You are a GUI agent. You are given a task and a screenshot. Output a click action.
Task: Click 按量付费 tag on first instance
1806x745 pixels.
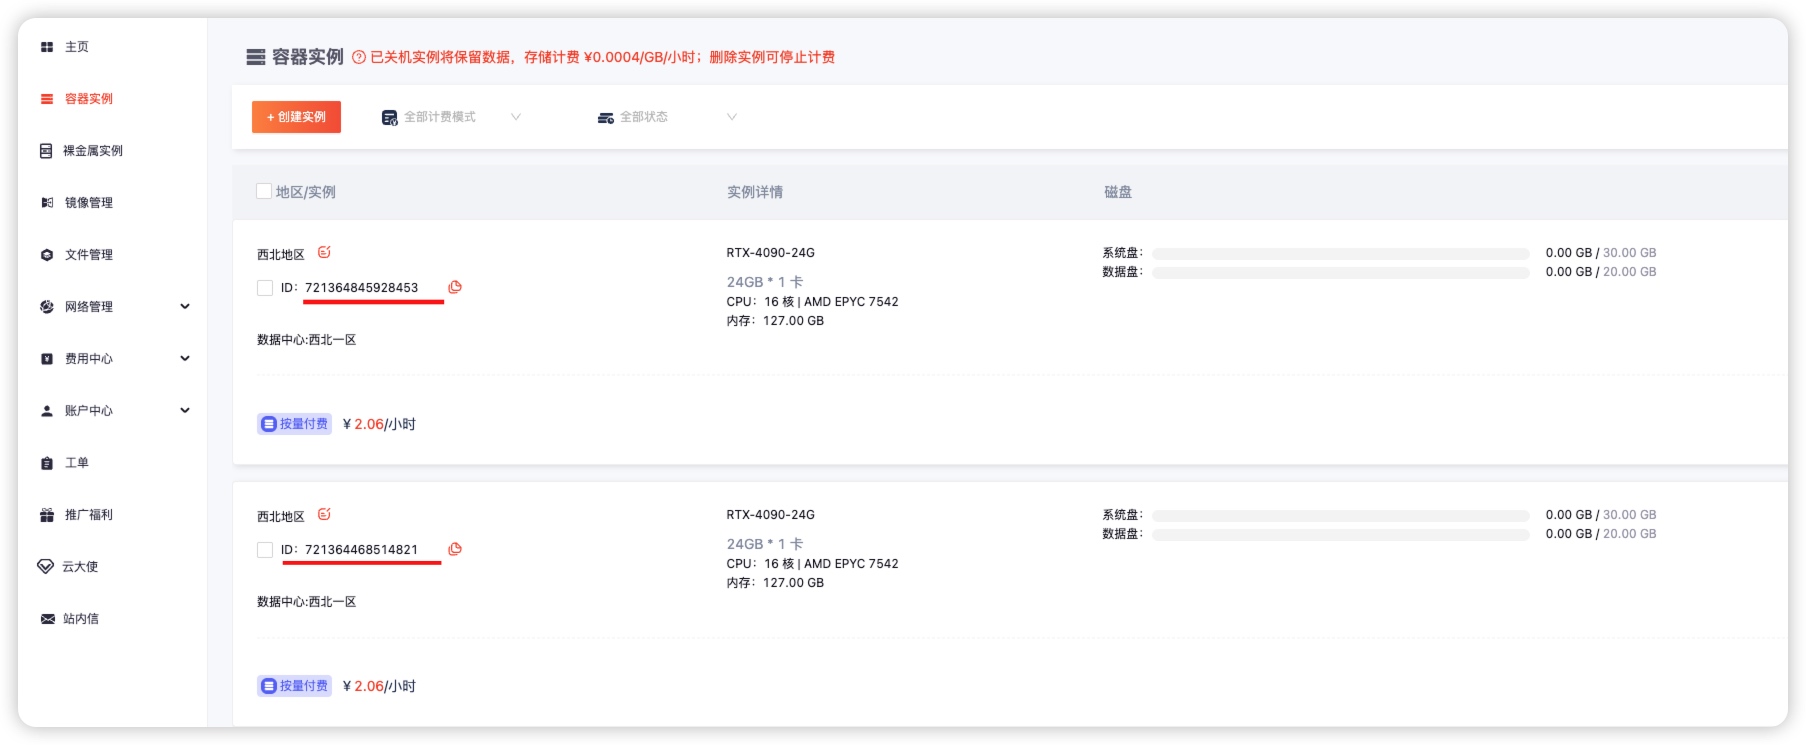tap(294, 424)
